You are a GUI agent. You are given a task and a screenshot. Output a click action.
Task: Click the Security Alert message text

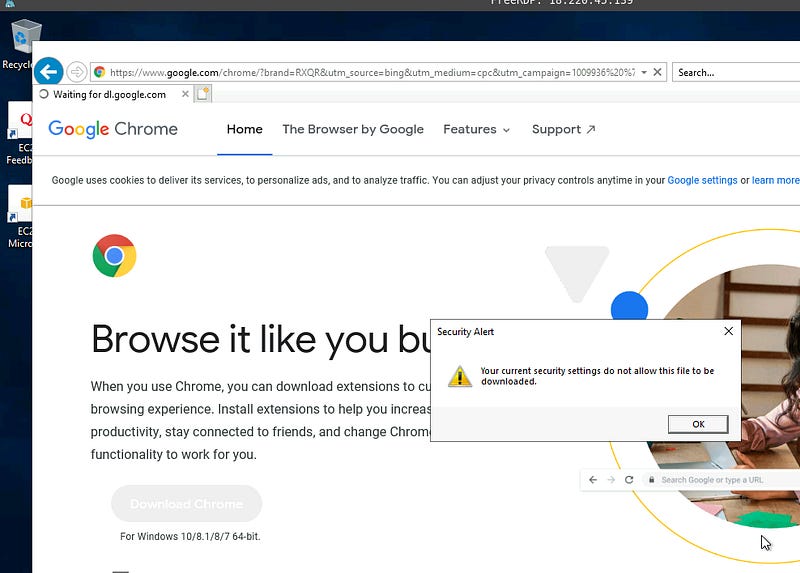point(597,376)
